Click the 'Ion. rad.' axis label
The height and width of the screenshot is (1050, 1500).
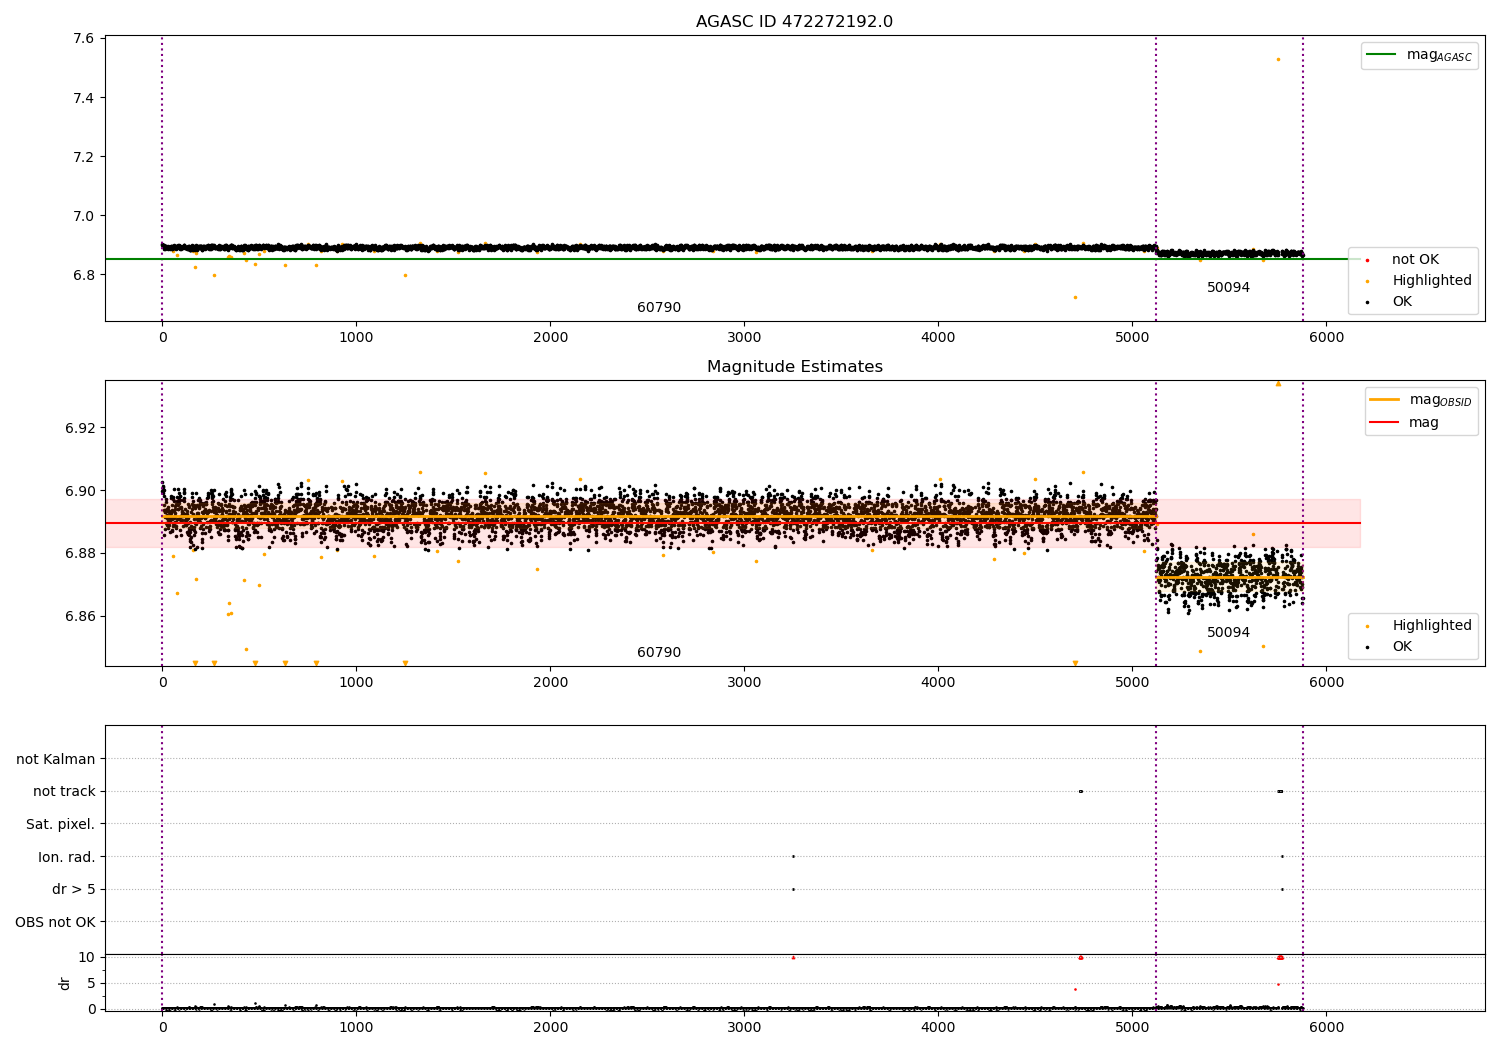pyautogui.click(x=67, y=858)
